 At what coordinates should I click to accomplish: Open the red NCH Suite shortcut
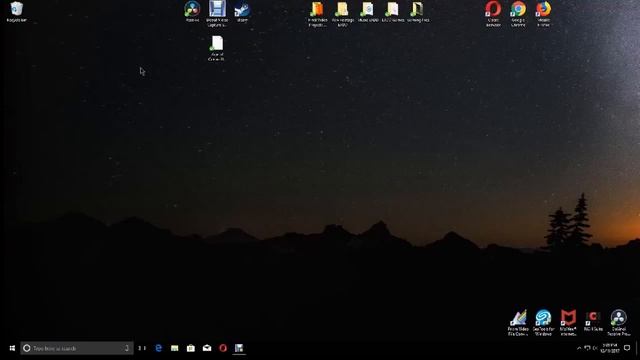pyautogui.click(x=593, y=321)
